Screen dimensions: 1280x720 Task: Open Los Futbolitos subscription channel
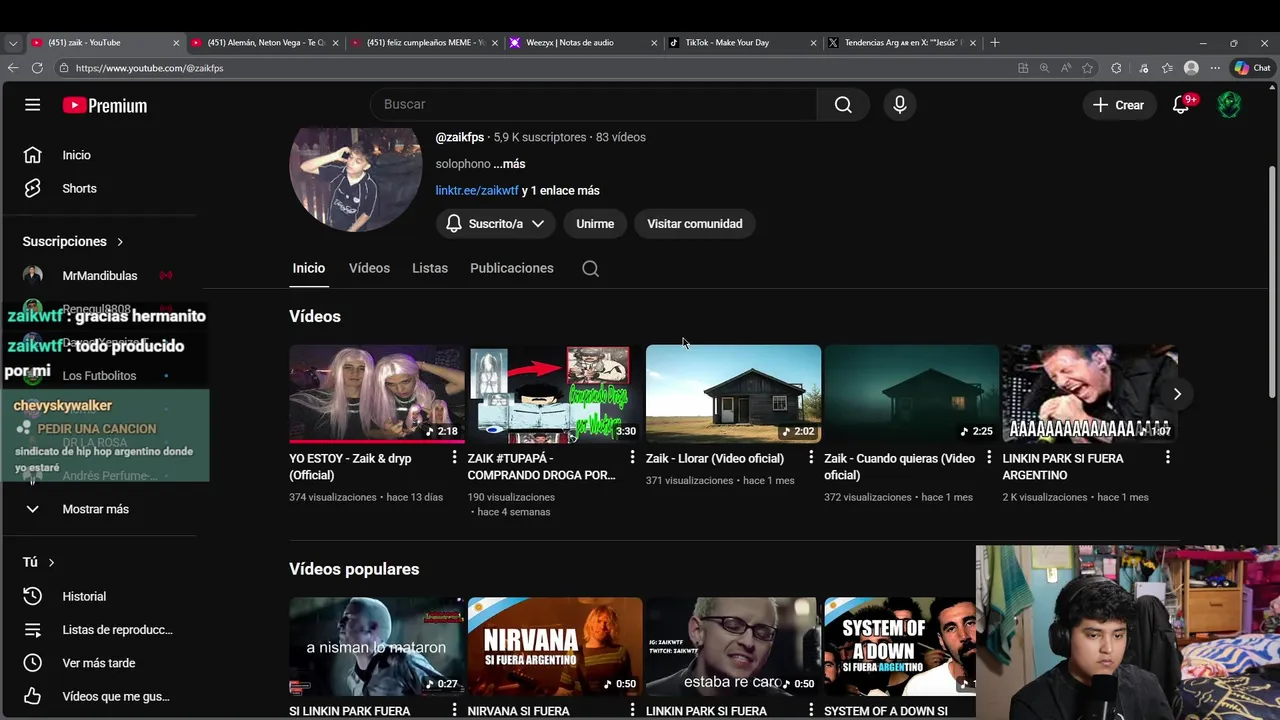point(99,376)
